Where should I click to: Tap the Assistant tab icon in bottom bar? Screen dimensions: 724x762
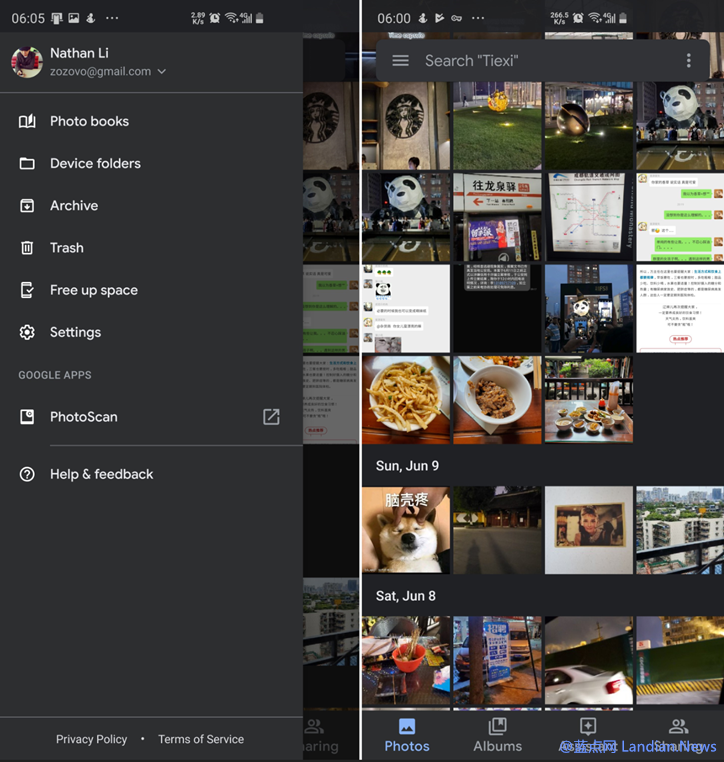tap(588, 727)
